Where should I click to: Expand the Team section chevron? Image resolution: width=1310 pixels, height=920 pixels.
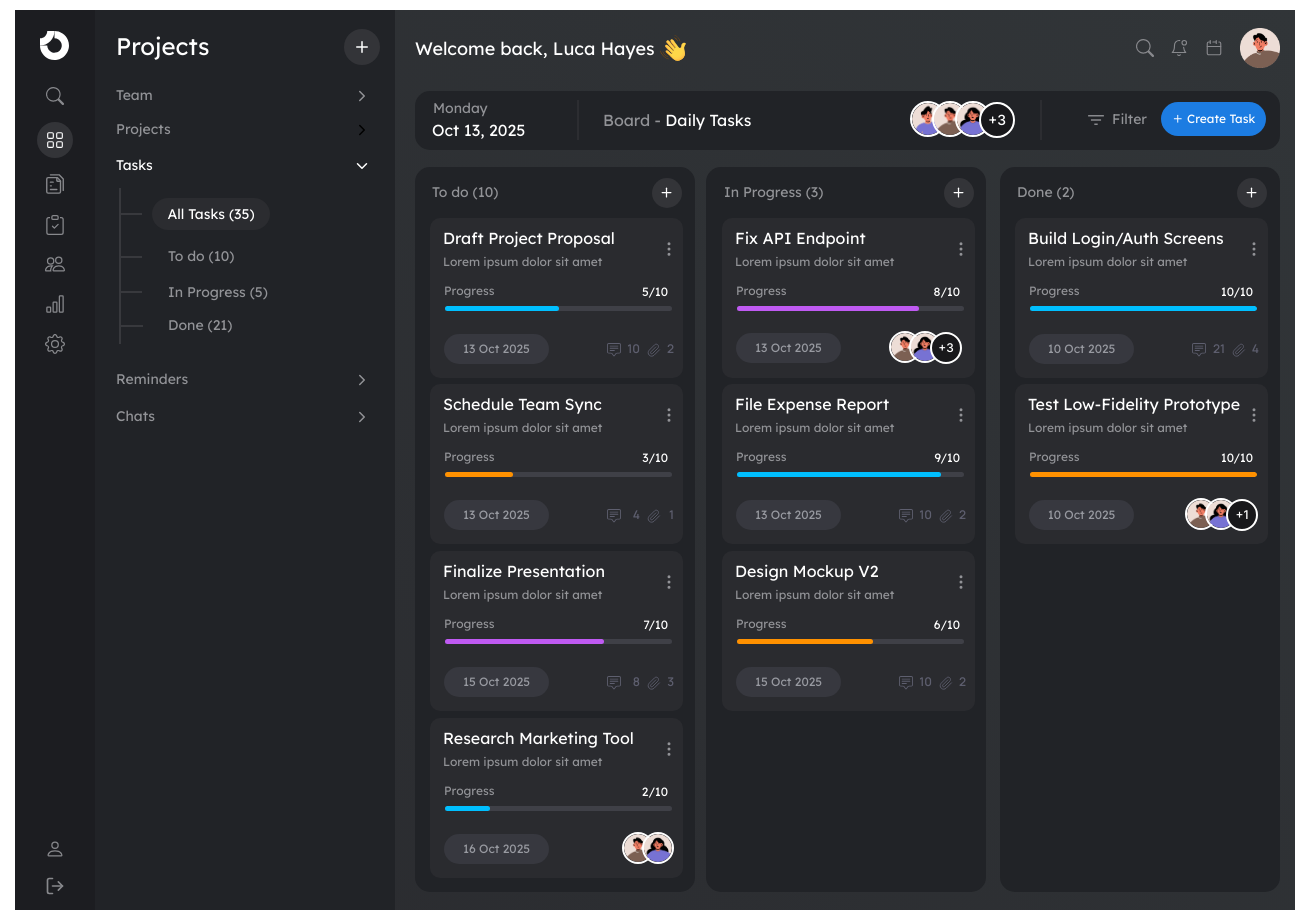coord(362,96)
